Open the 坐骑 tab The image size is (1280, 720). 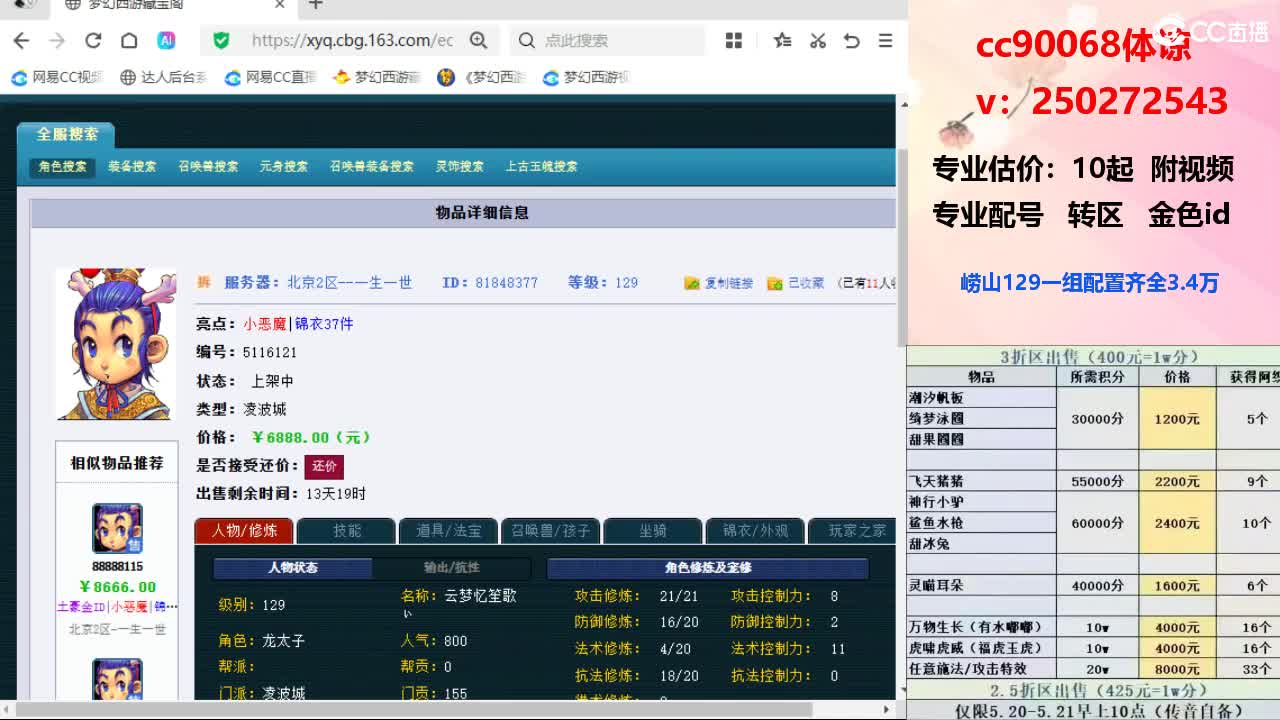click(652, 531)
